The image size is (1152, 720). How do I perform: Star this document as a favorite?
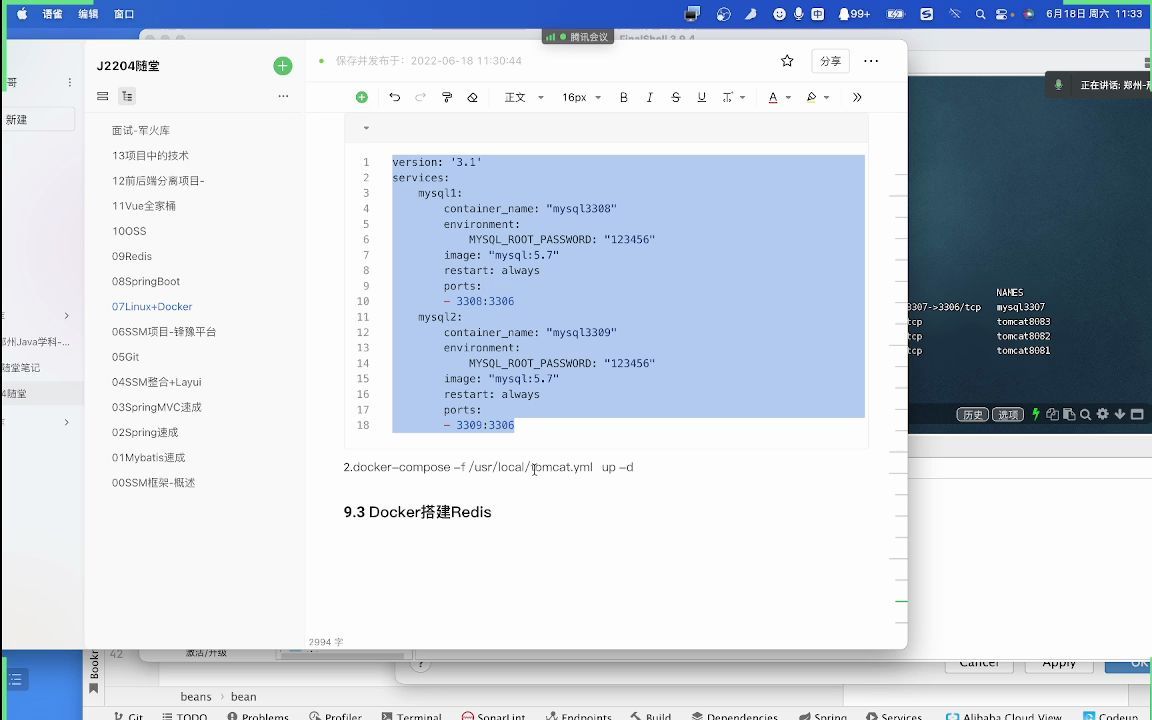[x=787, y=60]
